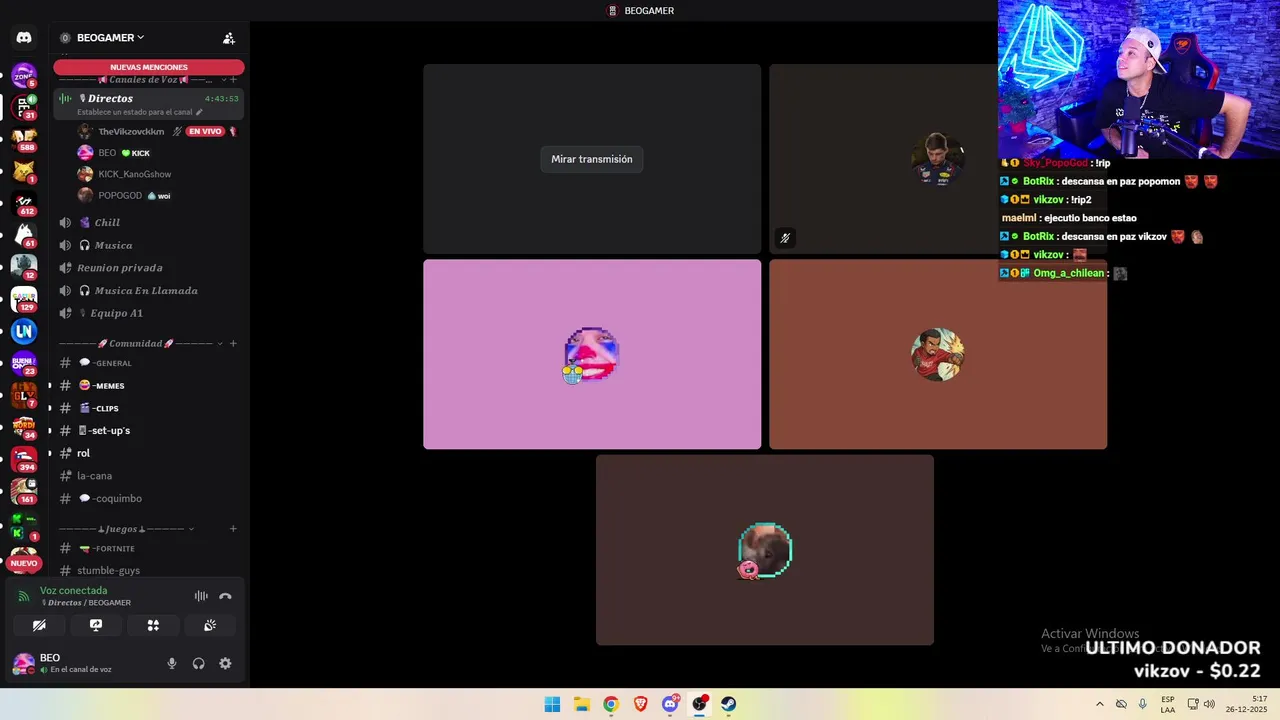Image resolution: width=1280 pixels, height=720 pixels.
Task: Disconnect from voice with the hang-up icon
Action: [225, 596]
